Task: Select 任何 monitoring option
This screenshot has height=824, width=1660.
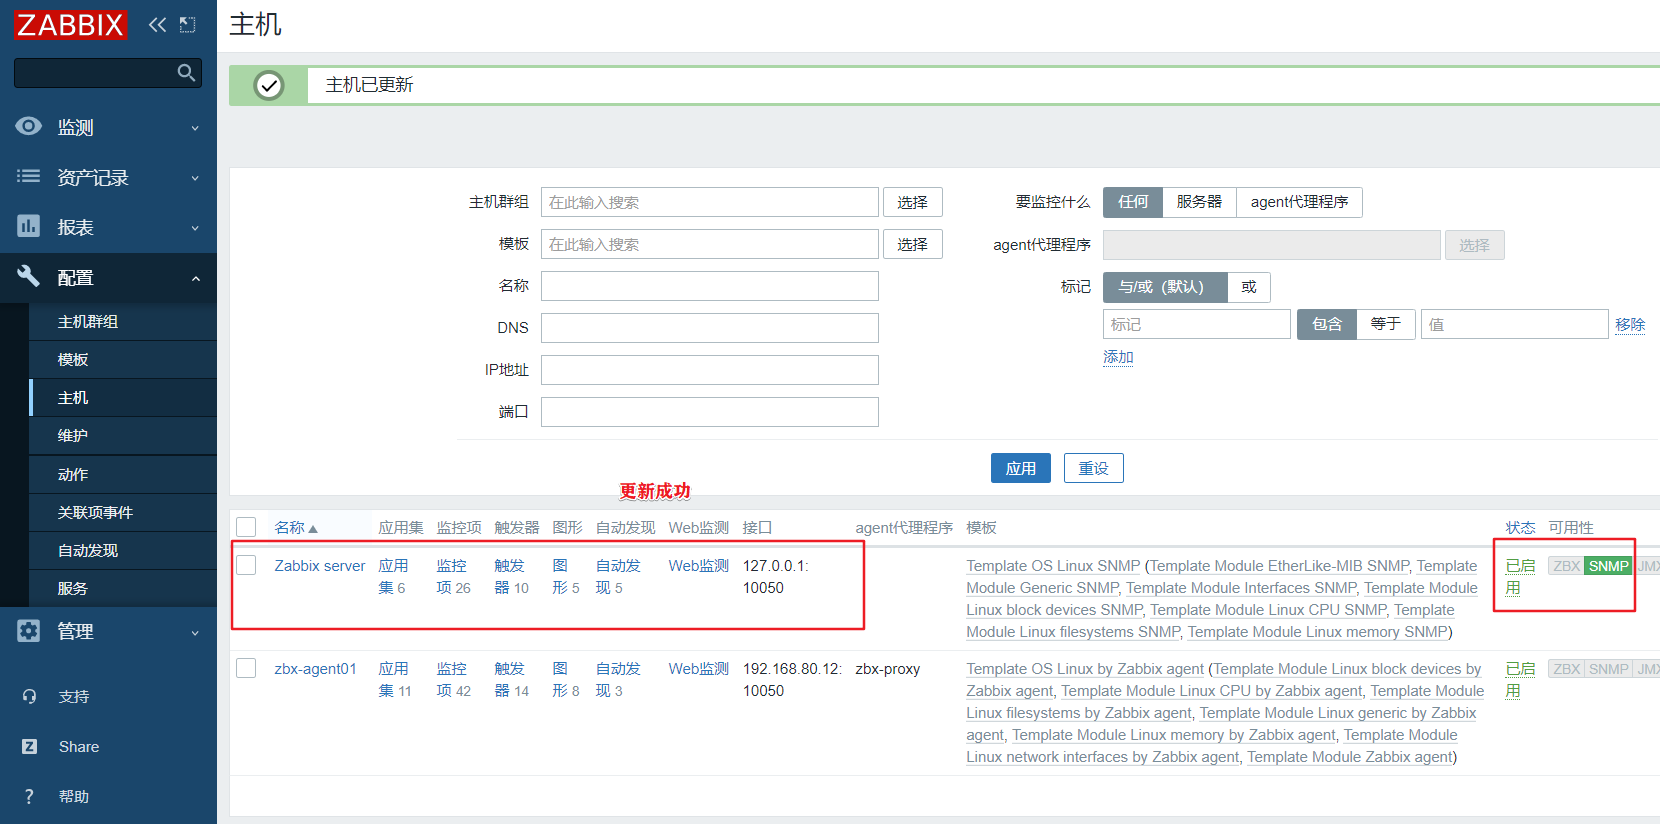Action: (1133, 202)
